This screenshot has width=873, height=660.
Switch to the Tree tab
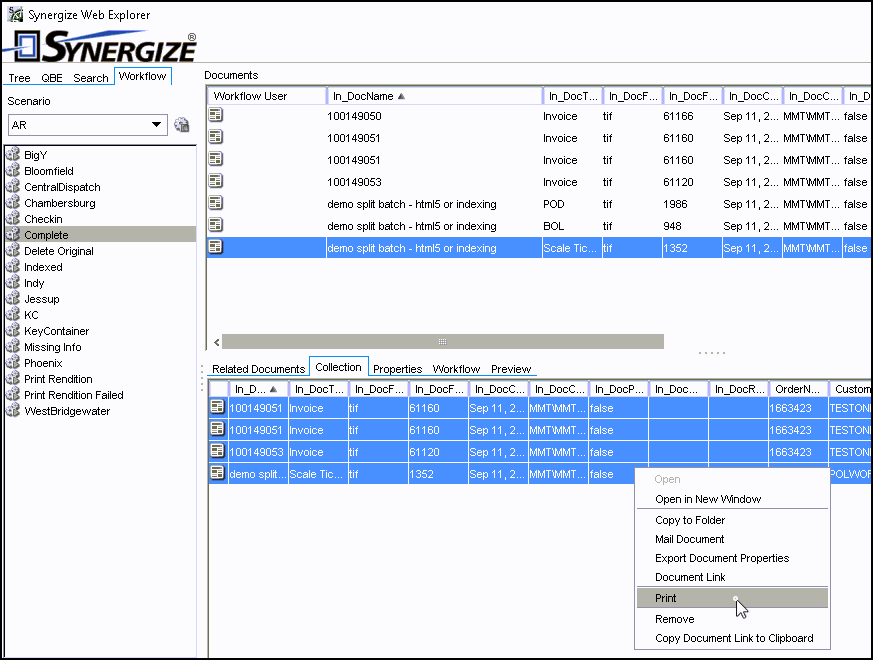click(19, 78)
